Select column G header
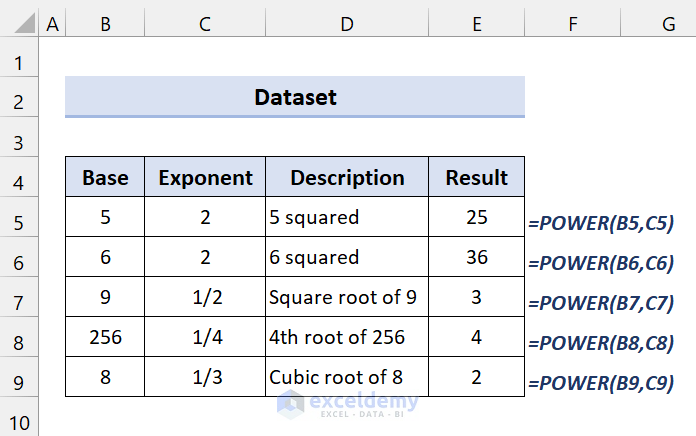This screenshot has height=436, width=696. coord(659,24)
